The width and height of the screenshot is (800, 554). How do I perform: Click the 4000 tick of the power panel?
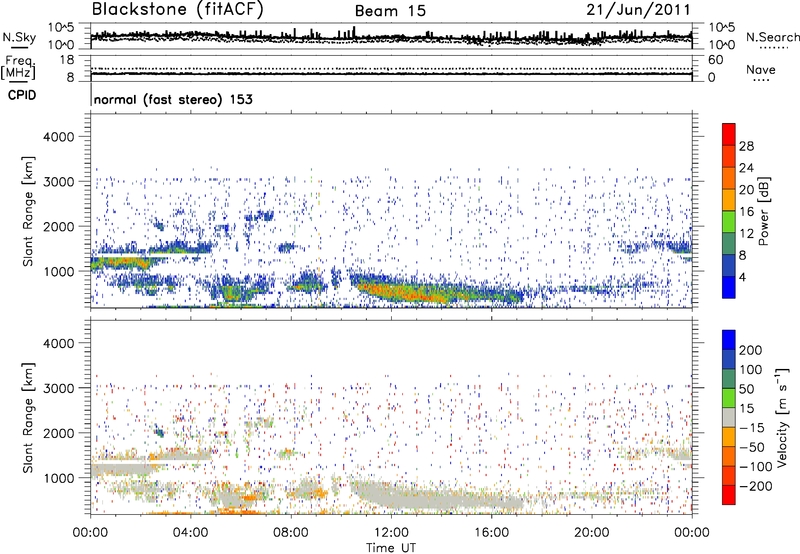pos(58,137)
